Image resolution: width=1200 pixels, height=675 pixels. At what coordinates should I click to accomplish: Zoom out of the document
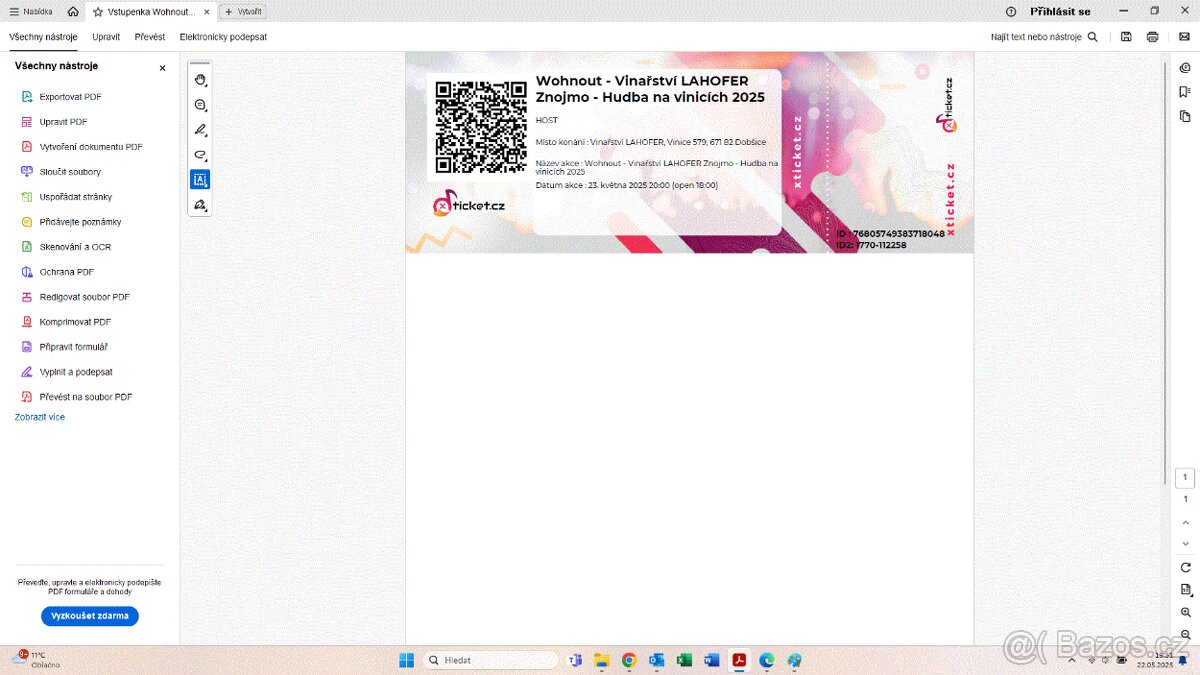coord(1186,635)
